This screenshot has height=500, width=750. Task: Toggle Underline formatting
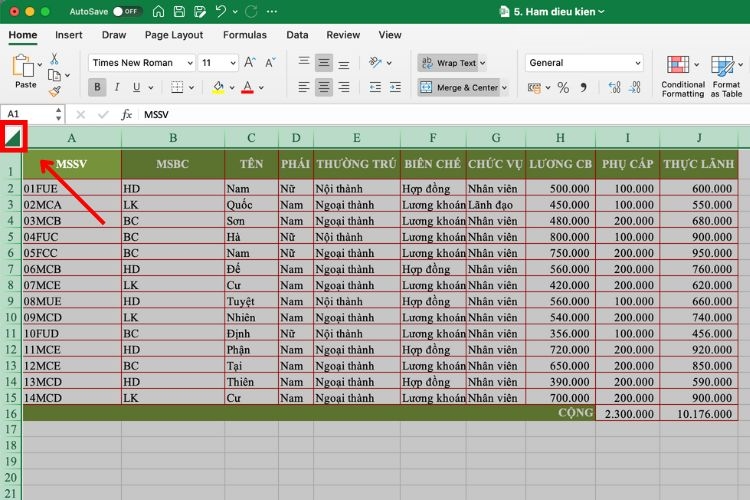[x=137, y=87]
